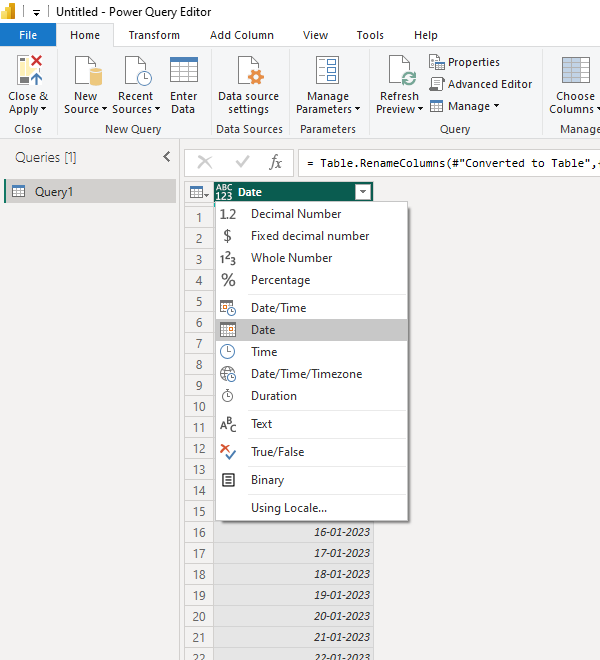Collapse the Queries pane chevron
The image size is (600, 660).
[167, 157]
